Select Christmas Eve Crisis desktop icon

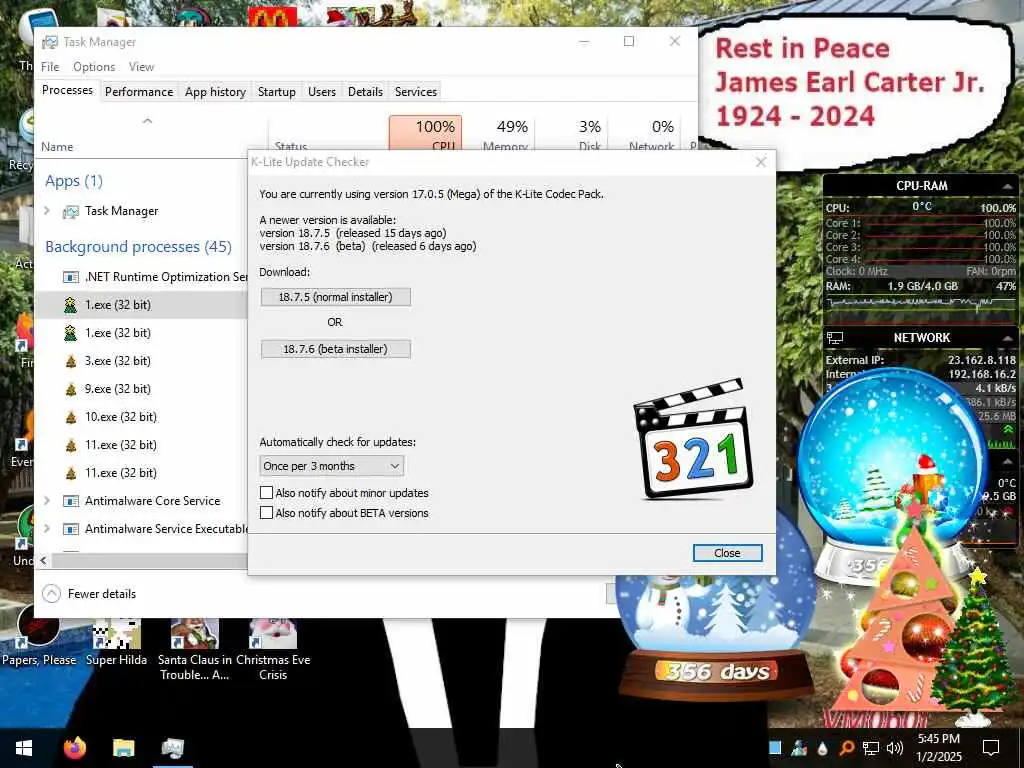tap(273, 650)
